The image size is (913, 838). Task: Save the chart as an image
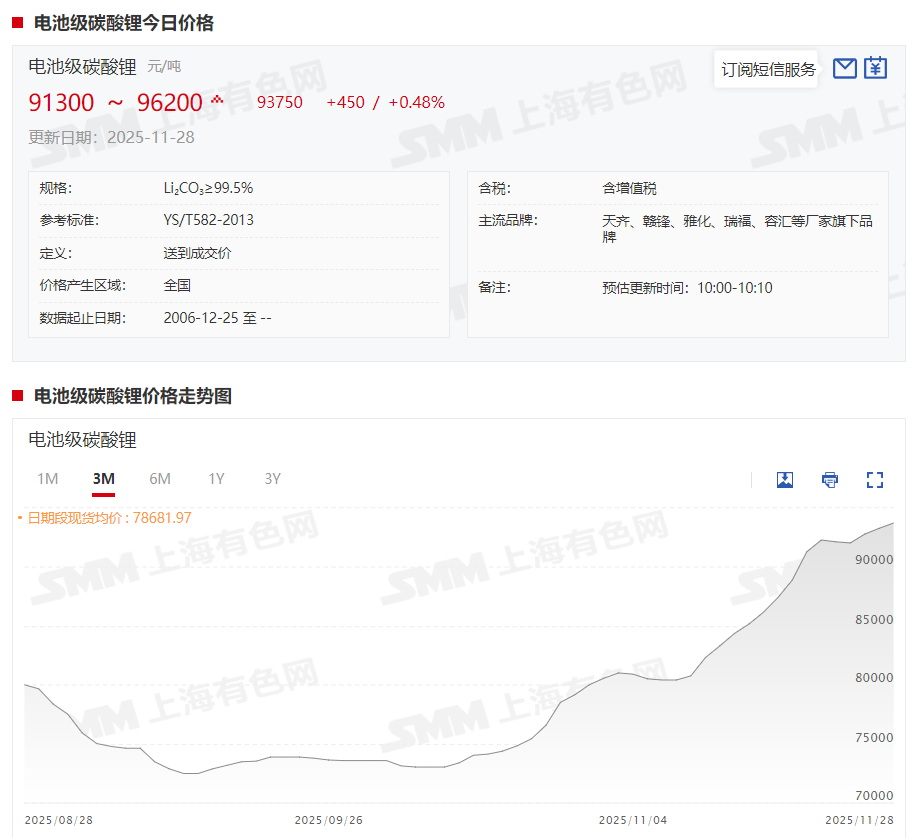tap(785, 480)
